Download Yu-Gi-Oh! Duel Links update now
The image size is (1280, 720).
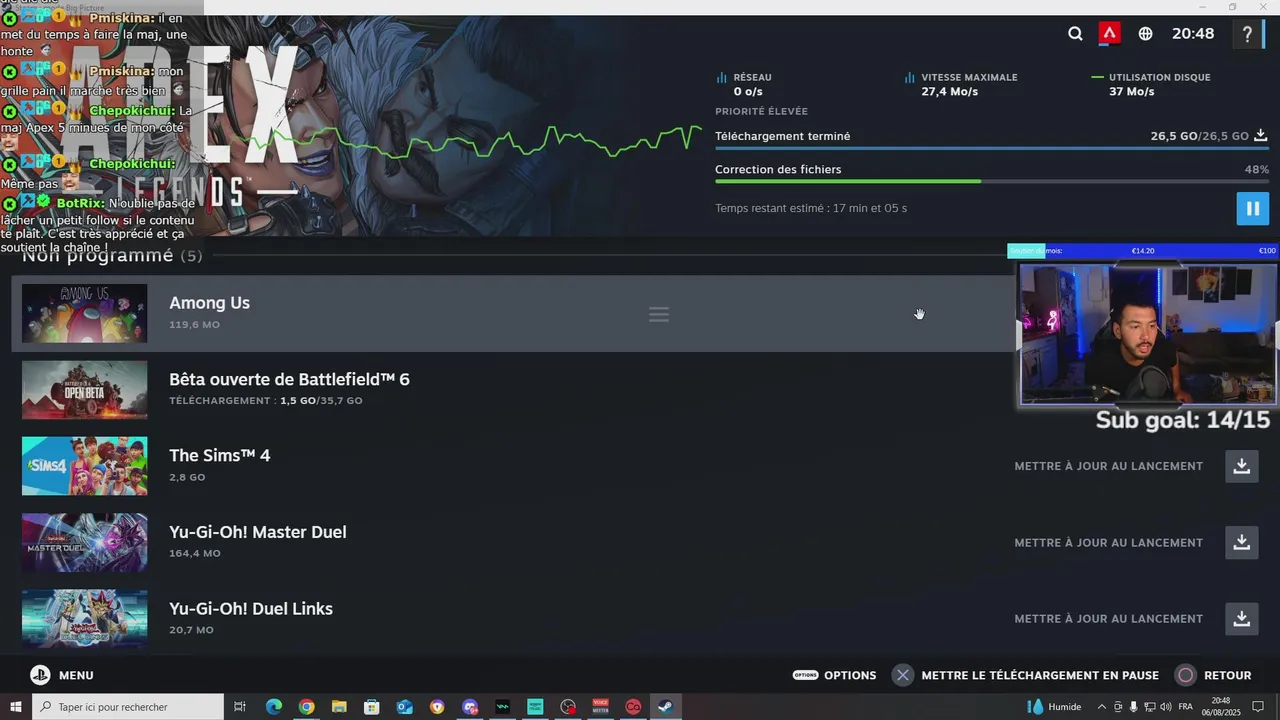[x=1241, y=618]
